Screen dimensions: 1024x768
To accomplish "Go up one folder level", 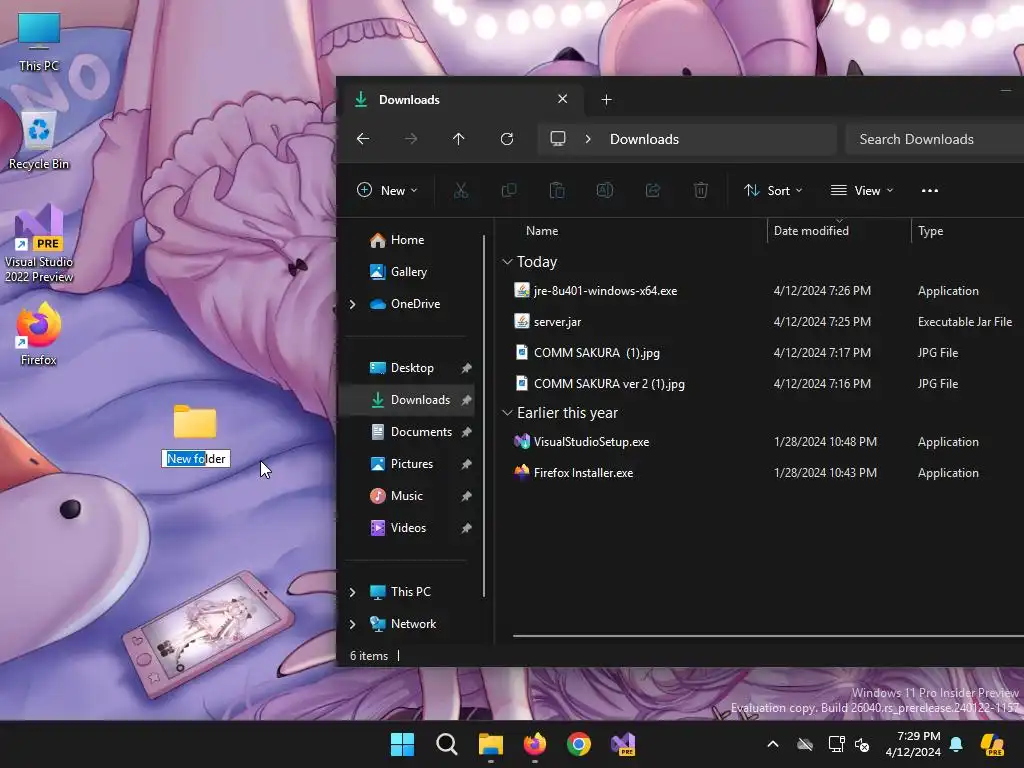I will 458,139.
